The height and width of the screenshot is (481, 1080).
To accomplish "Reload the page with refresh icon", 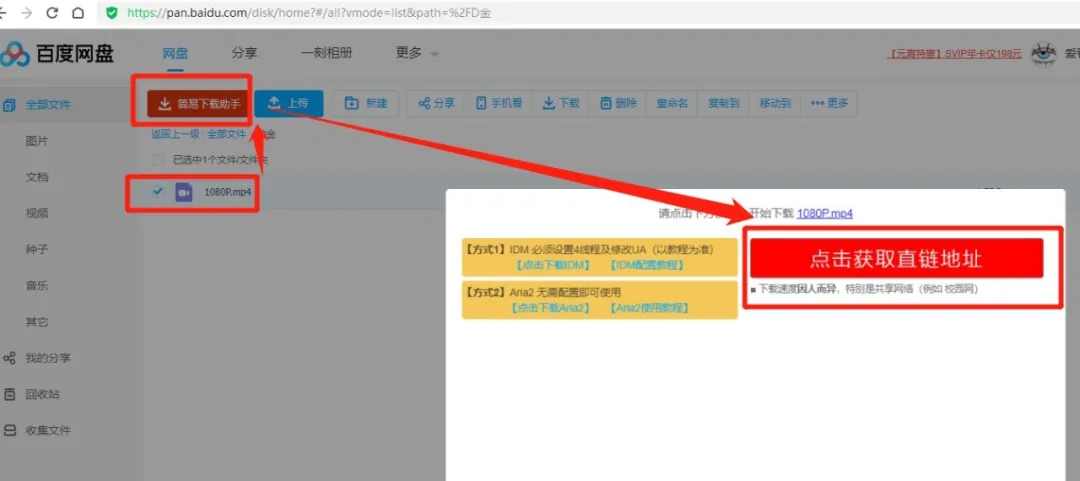I will 52,13.
